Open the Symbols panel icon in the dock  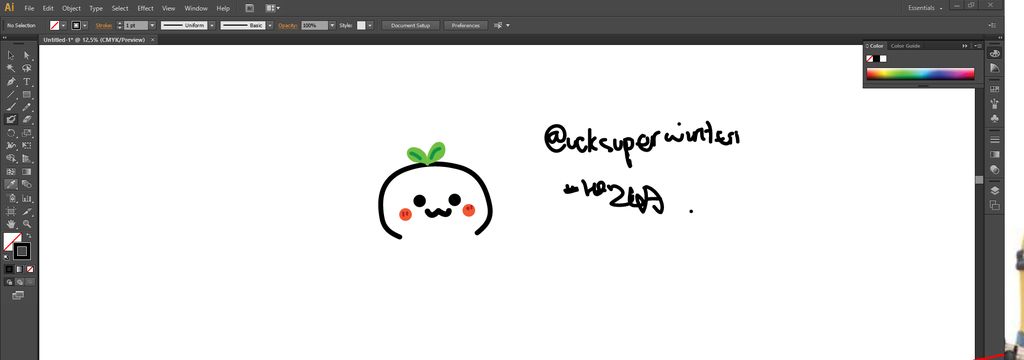[995, 118]
